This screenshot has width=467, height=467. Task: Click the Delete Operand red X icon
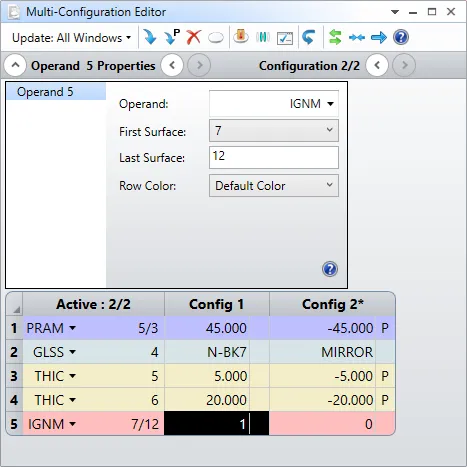click(194, 37)
